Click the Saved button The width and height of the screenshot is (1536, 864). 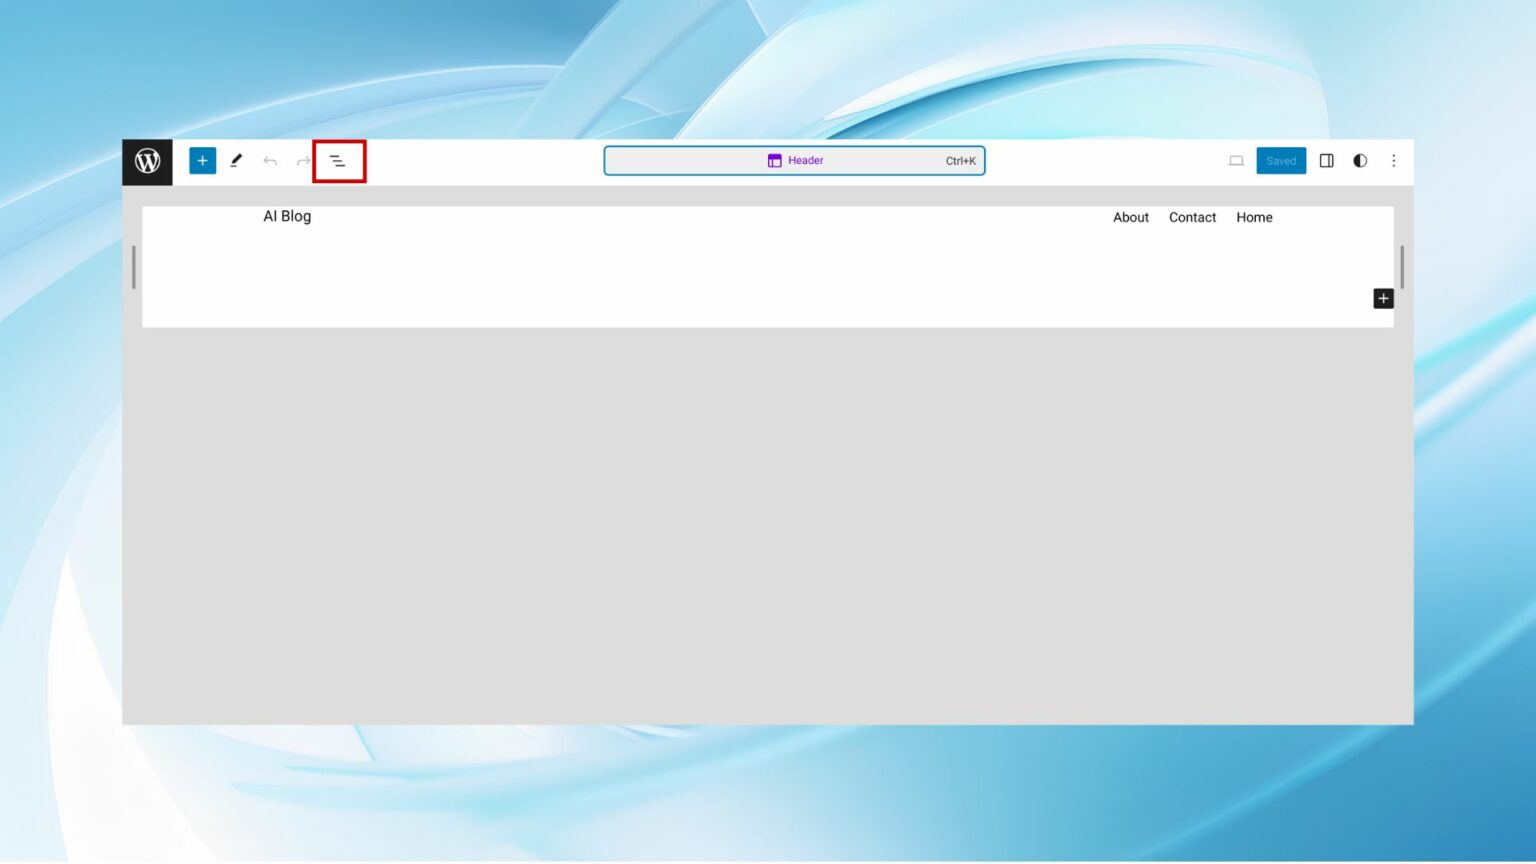(1281, 160)
